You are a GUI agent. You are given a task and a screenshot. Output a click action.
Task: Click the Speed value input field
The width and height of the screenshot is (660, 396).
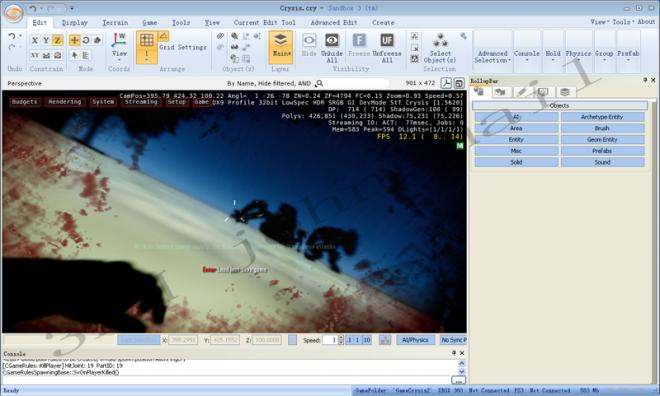(330, 340)
